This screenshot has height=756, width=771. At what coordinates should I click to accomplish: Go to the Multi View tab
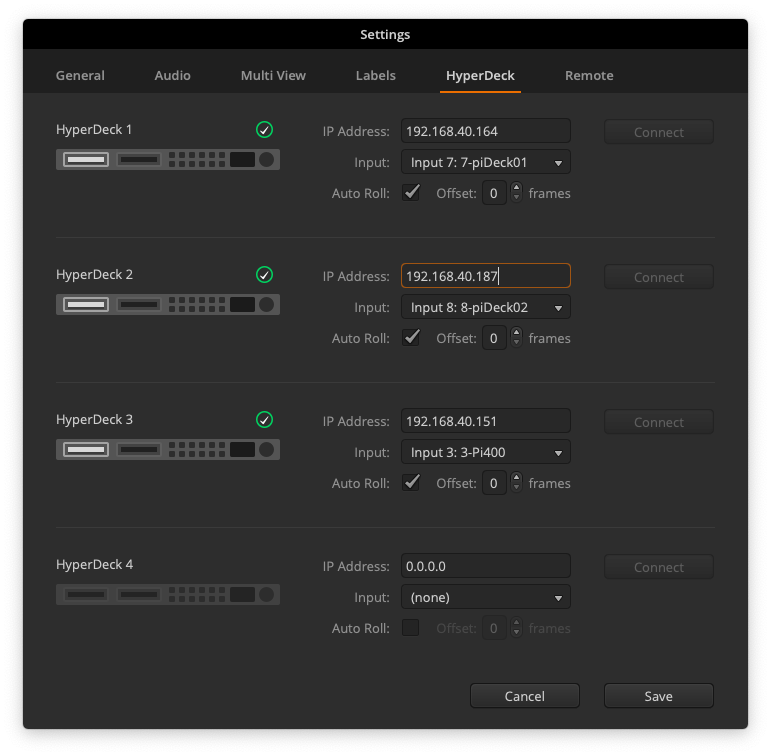pos(273,75)
